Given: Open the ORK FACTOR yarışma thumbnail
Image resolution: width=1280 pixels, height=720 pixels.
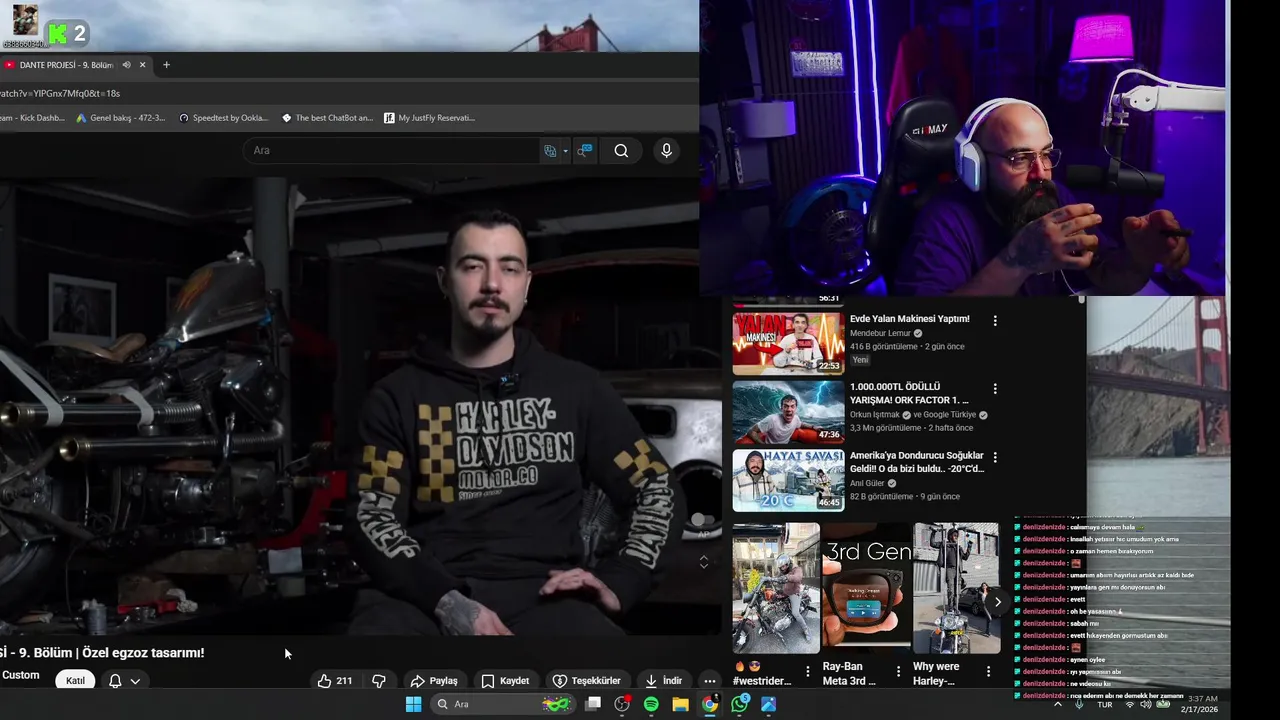Looking at the screenshot, I should click(x=788, y=411).
